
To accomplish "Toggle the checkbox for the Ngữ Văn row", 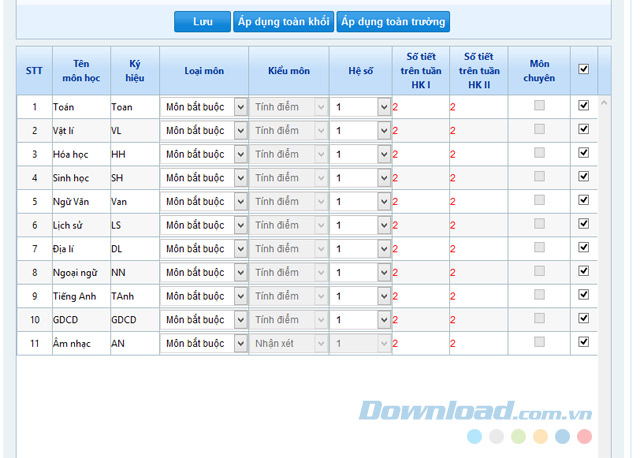I will click(584, 200).
